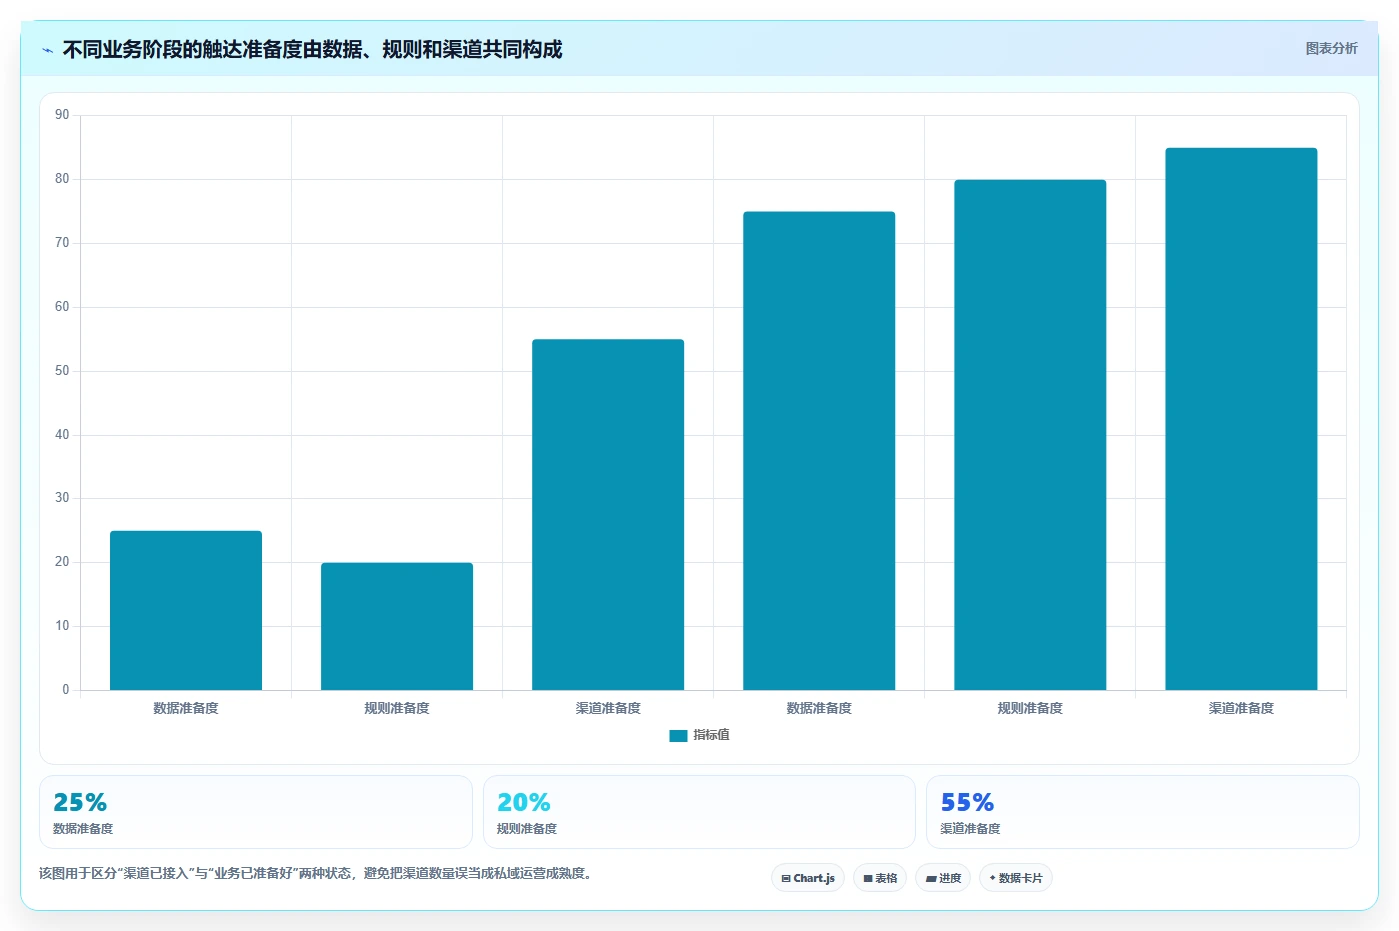Click the chart title 不同业务阶段的触达准备度
Image resolution: width=1399 pixels, height=931 pixels.
pos(312,50)
